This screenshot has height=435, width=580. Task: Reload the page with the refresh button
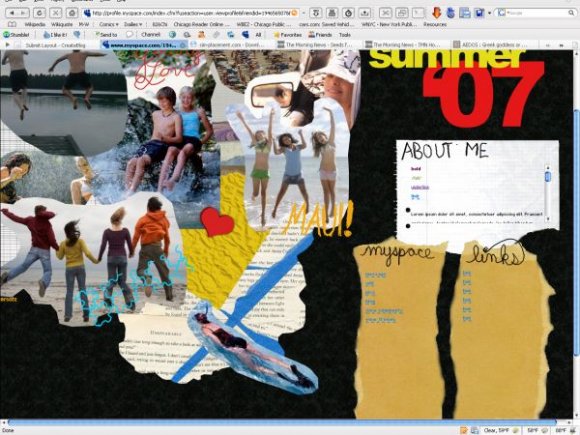(39, 13)
